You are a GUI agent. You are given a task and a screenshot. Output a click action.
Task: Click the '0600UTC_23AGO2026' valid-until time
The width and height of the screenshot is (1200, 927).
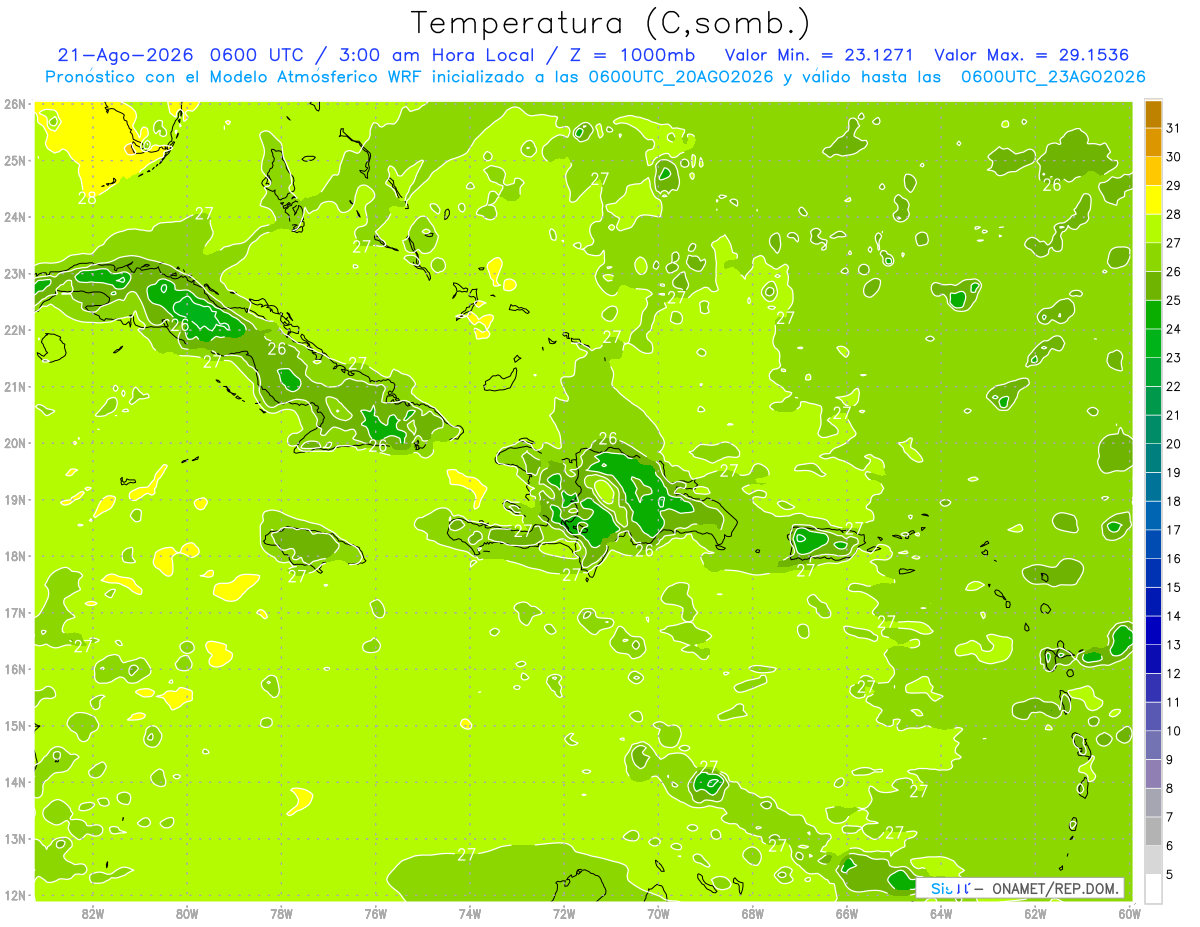point(1053,76)
